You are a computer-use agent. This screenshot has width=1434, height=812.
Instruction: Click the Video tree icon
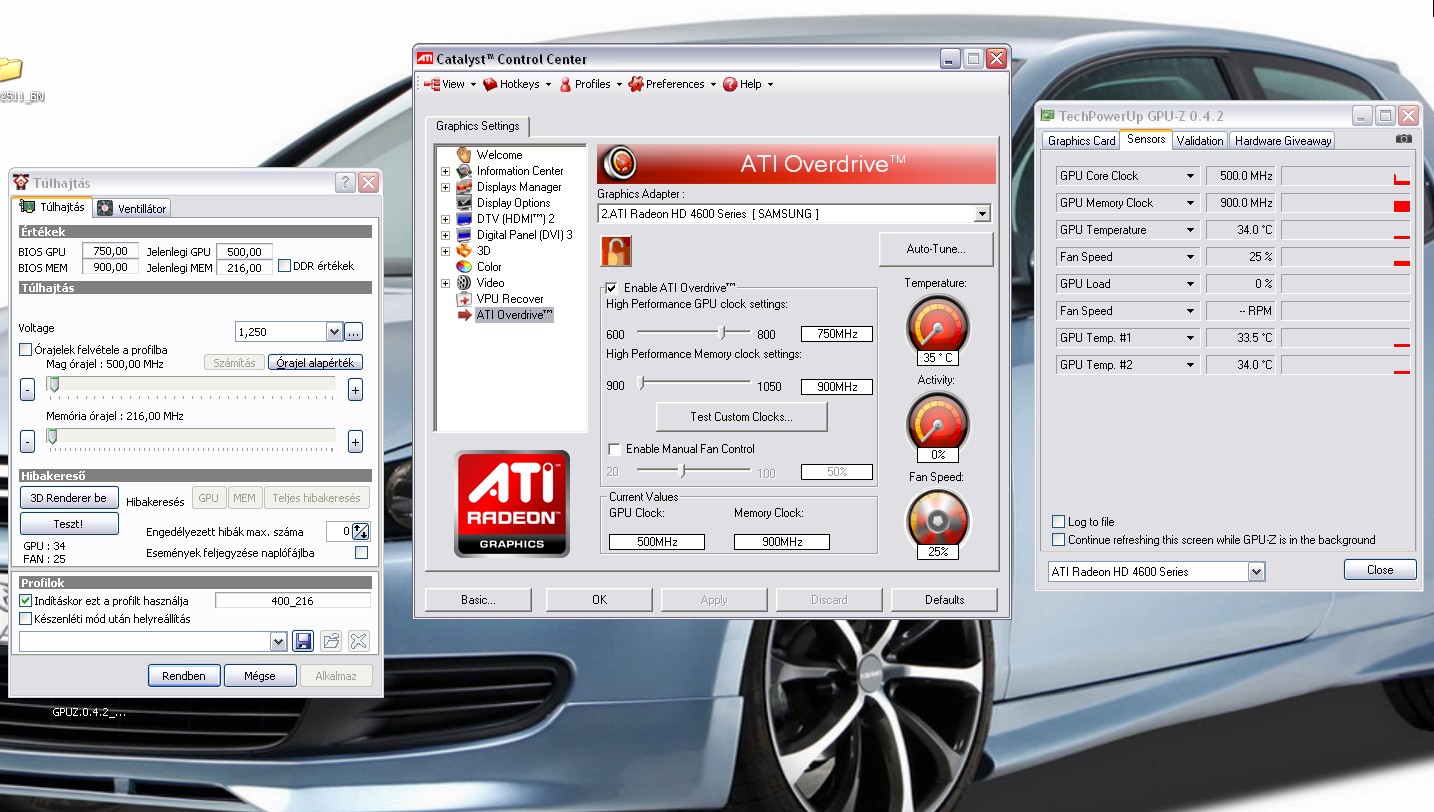(x=464, y=283)
